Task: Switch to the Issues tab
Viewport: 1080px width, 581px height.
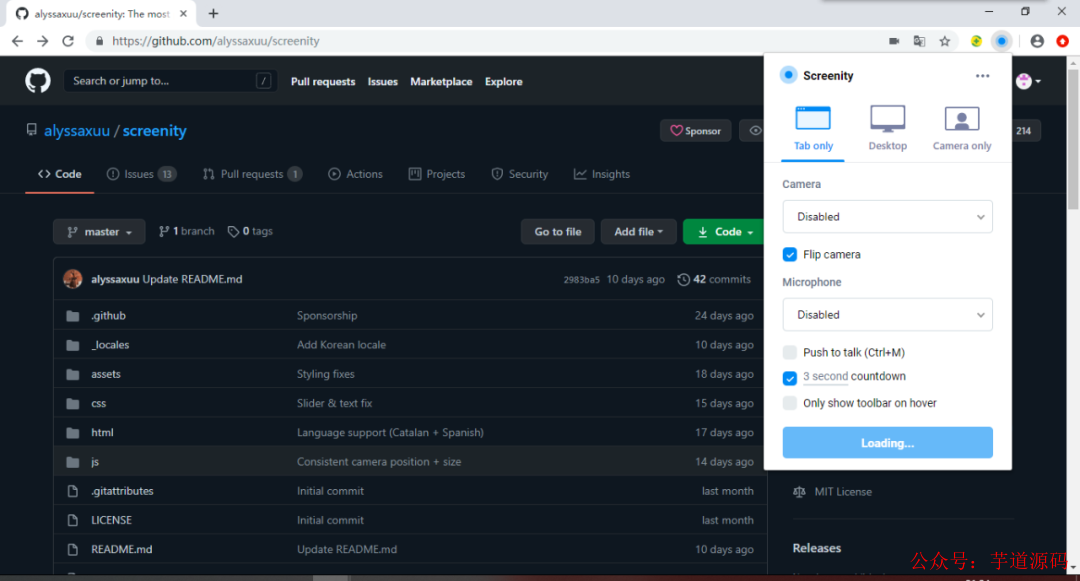Action: tap(141, 174)
